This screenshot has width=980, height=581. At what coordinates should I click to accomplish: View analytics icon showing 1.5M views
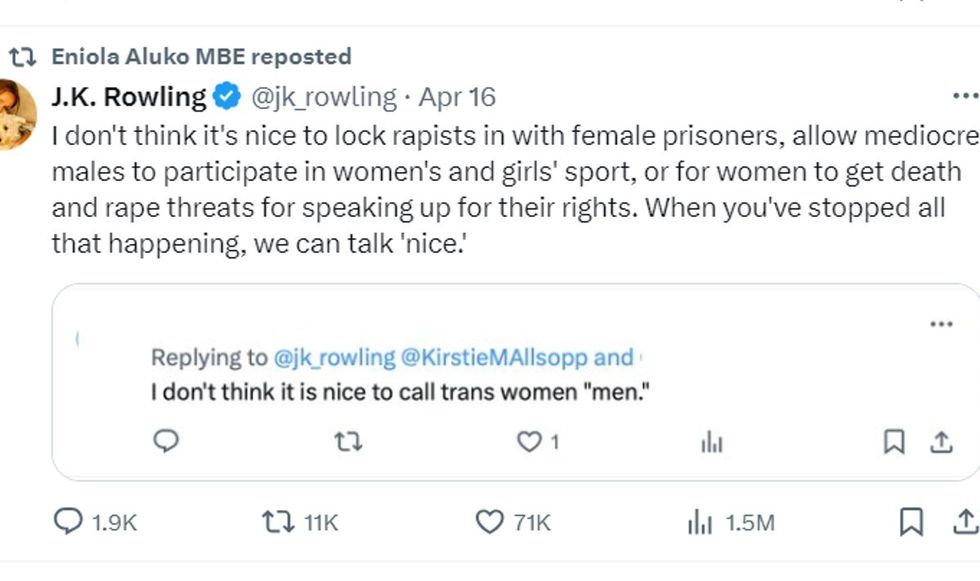[x=698, y=521]
